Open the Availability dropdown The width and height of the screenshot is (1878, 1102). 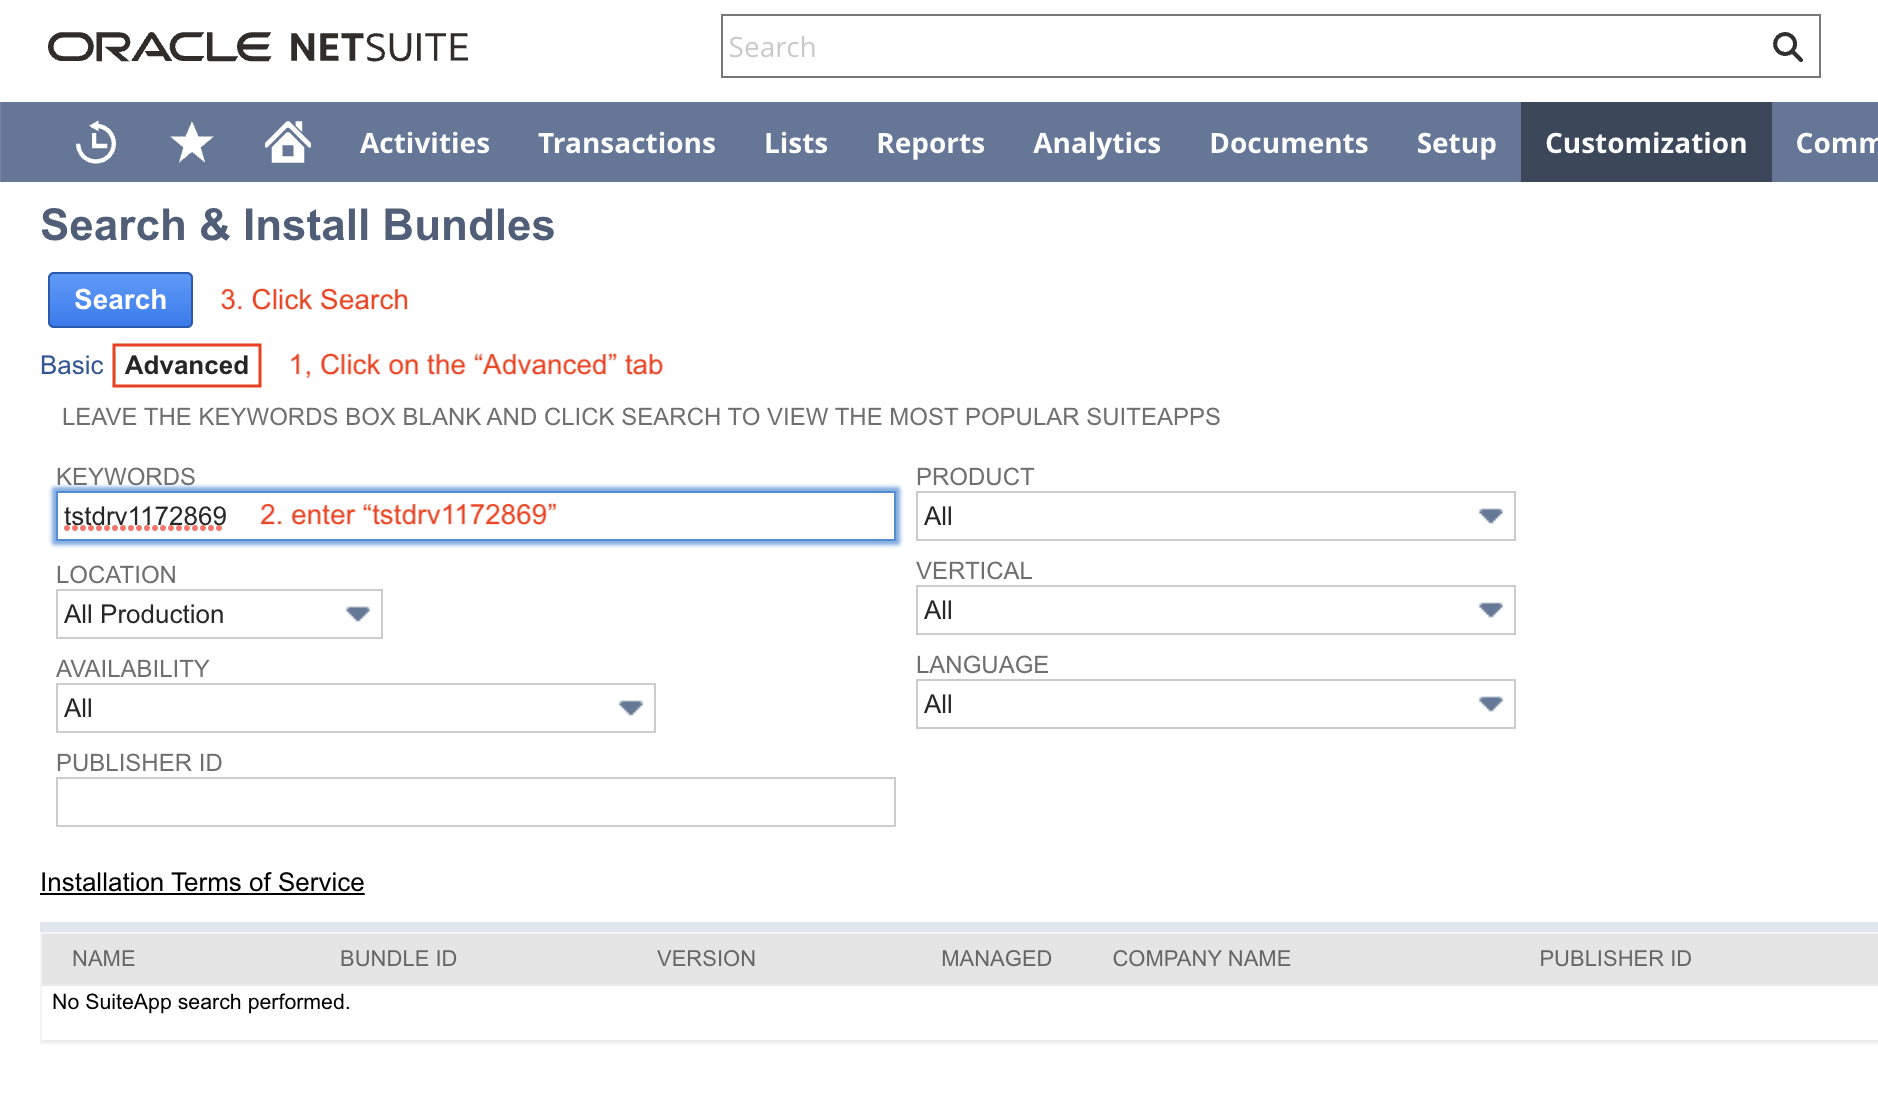pyautogui.click(x=629, y=708)
